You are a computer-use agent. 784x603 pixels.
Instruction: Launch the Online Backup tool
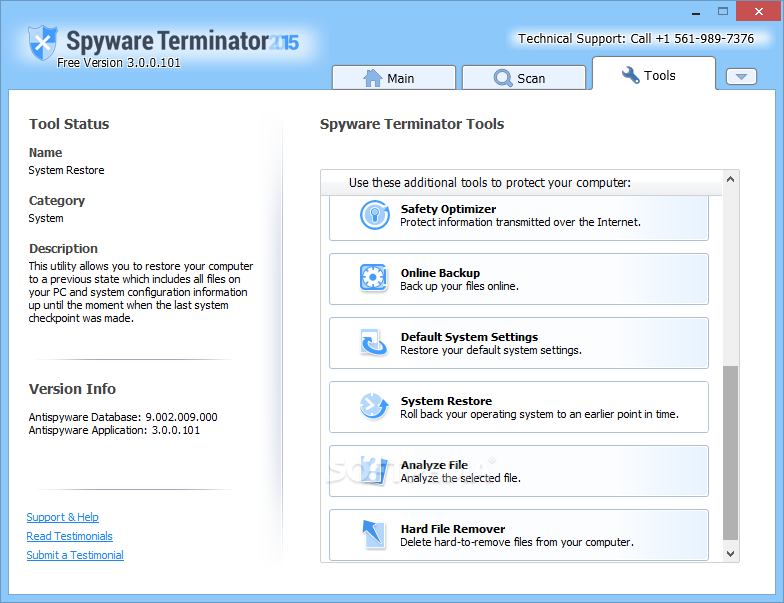tap(518, 279)
